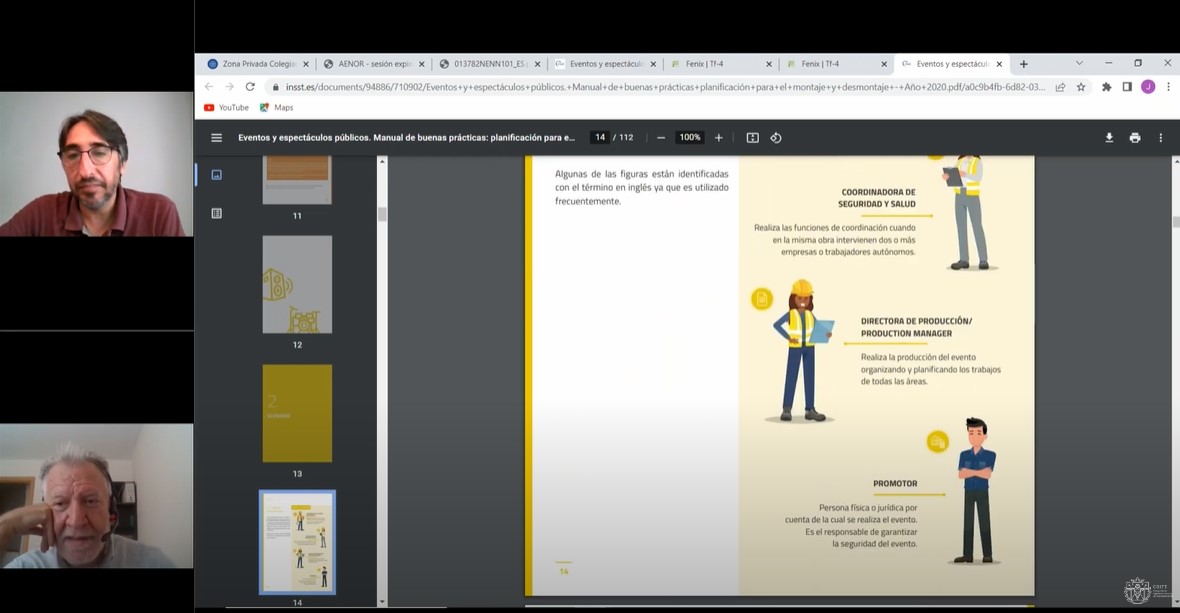Reload the current browser page
The height and width of the screenshot is (613, 1180).
250,86
